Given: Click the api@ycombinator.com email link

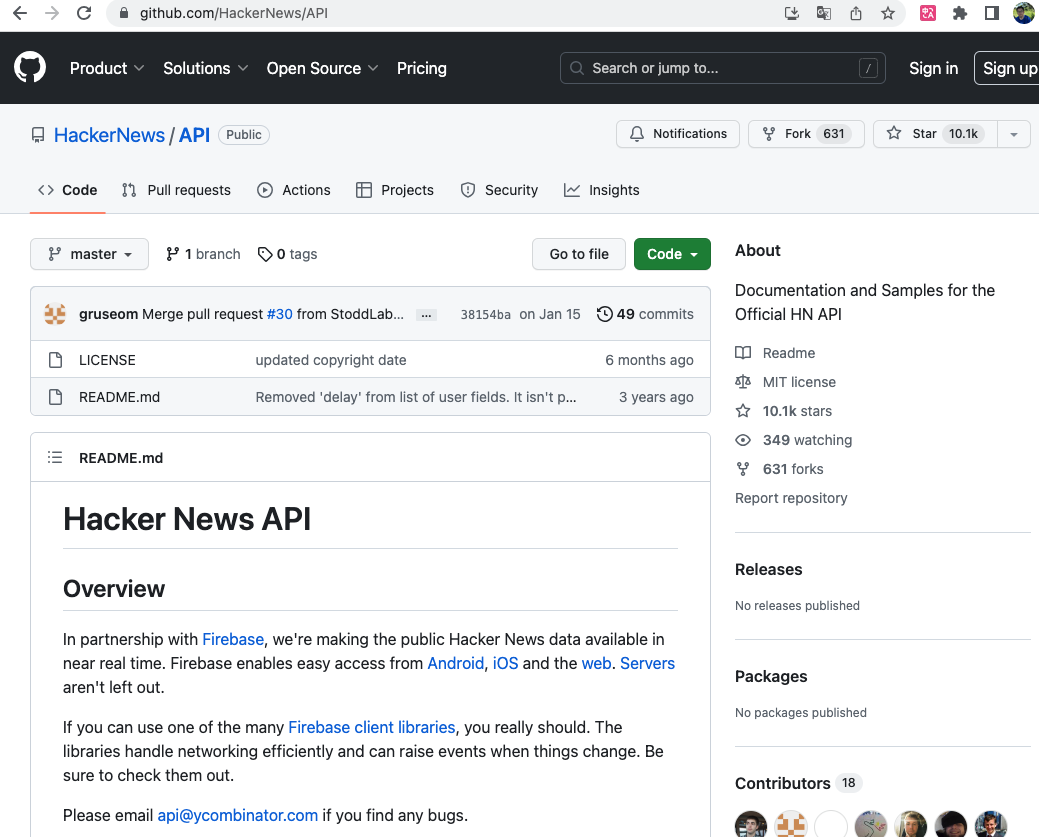Looking at the screenshot, I should [x=237, y=815].
